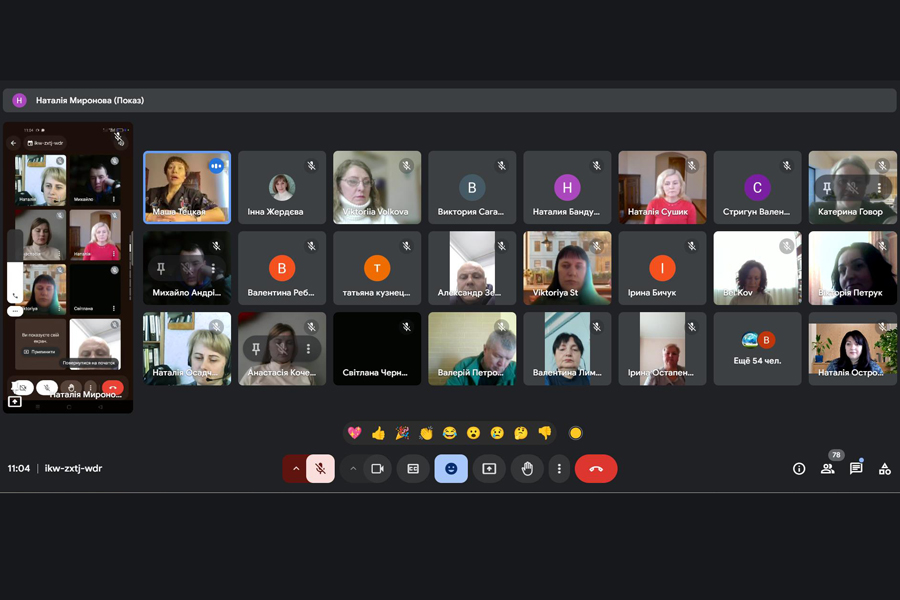The image size is (900, 600).
Task: Select Валентина Лим... video tile
Action: (x=567, y=349)
